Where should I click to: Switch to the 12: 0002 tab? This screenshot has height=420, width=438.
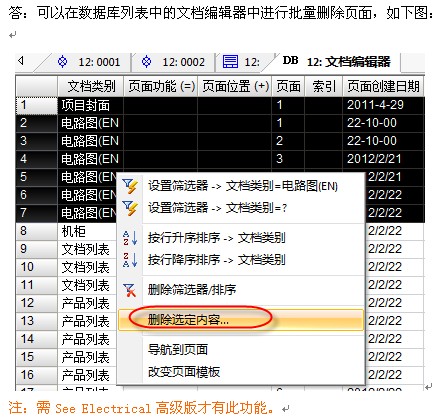pos(173,62)
